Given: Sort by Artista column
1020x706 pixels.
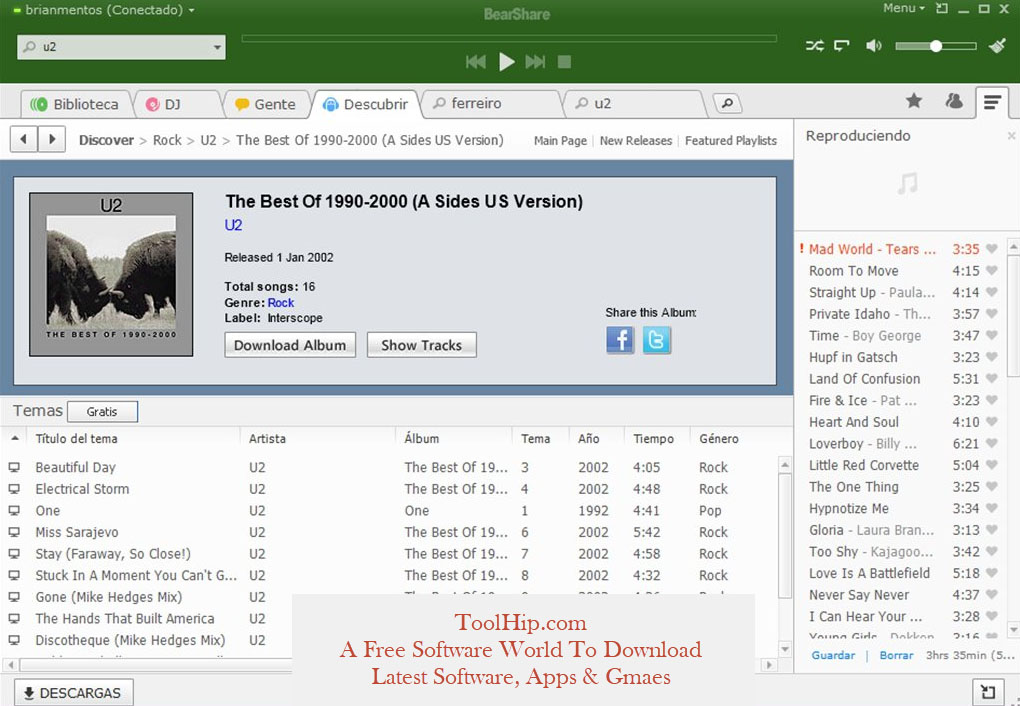Looking at the screenshot, I should click(267, 439).
